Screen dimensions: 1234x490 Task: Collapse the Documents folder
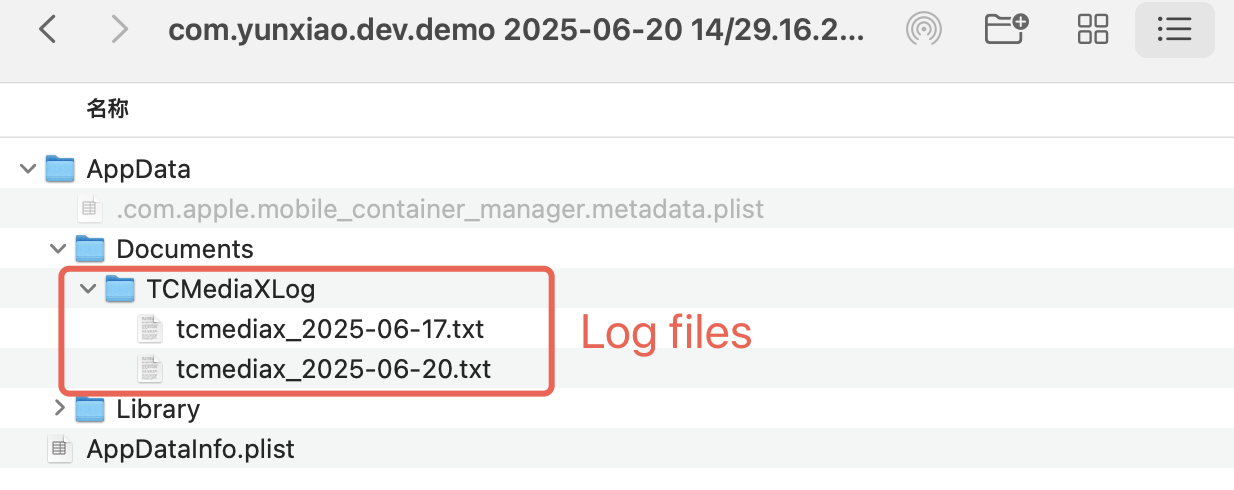[56, 249]
